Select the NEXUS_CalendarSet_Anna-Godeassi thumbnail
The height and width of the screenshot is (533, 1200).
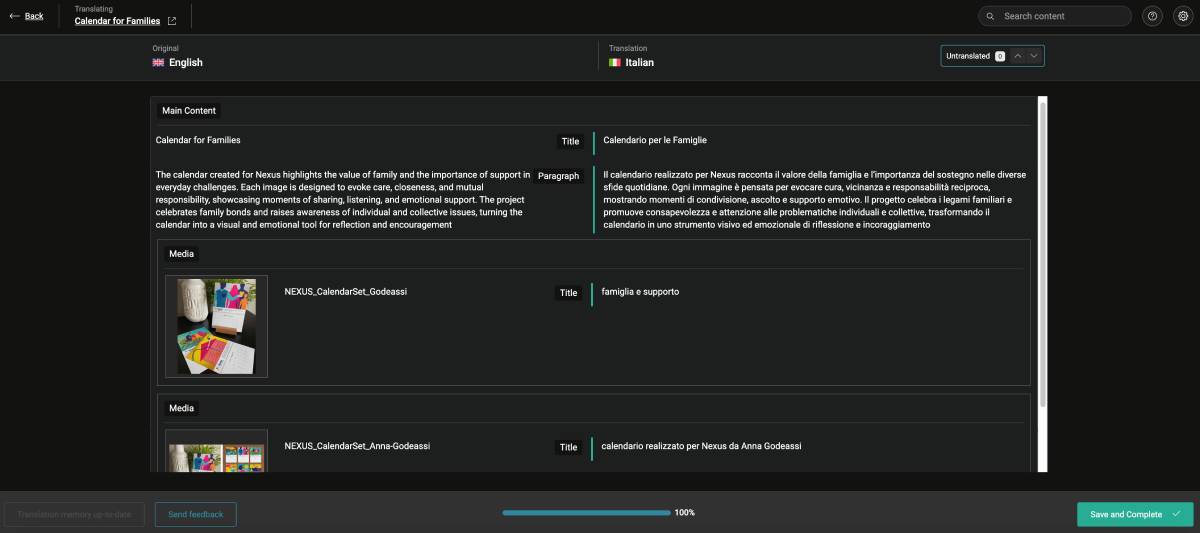(x=216, y=452)
